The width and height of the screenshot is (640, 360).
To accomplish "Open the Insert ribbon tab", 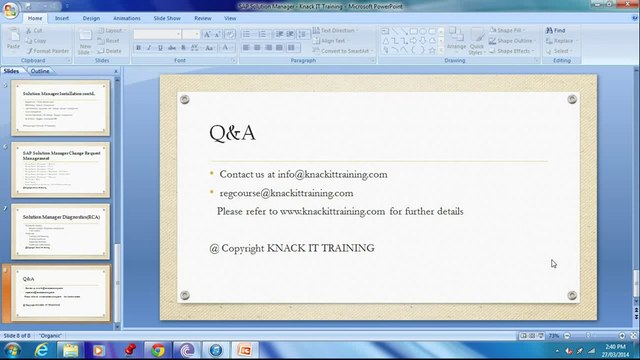I will (x=62, y=18).
